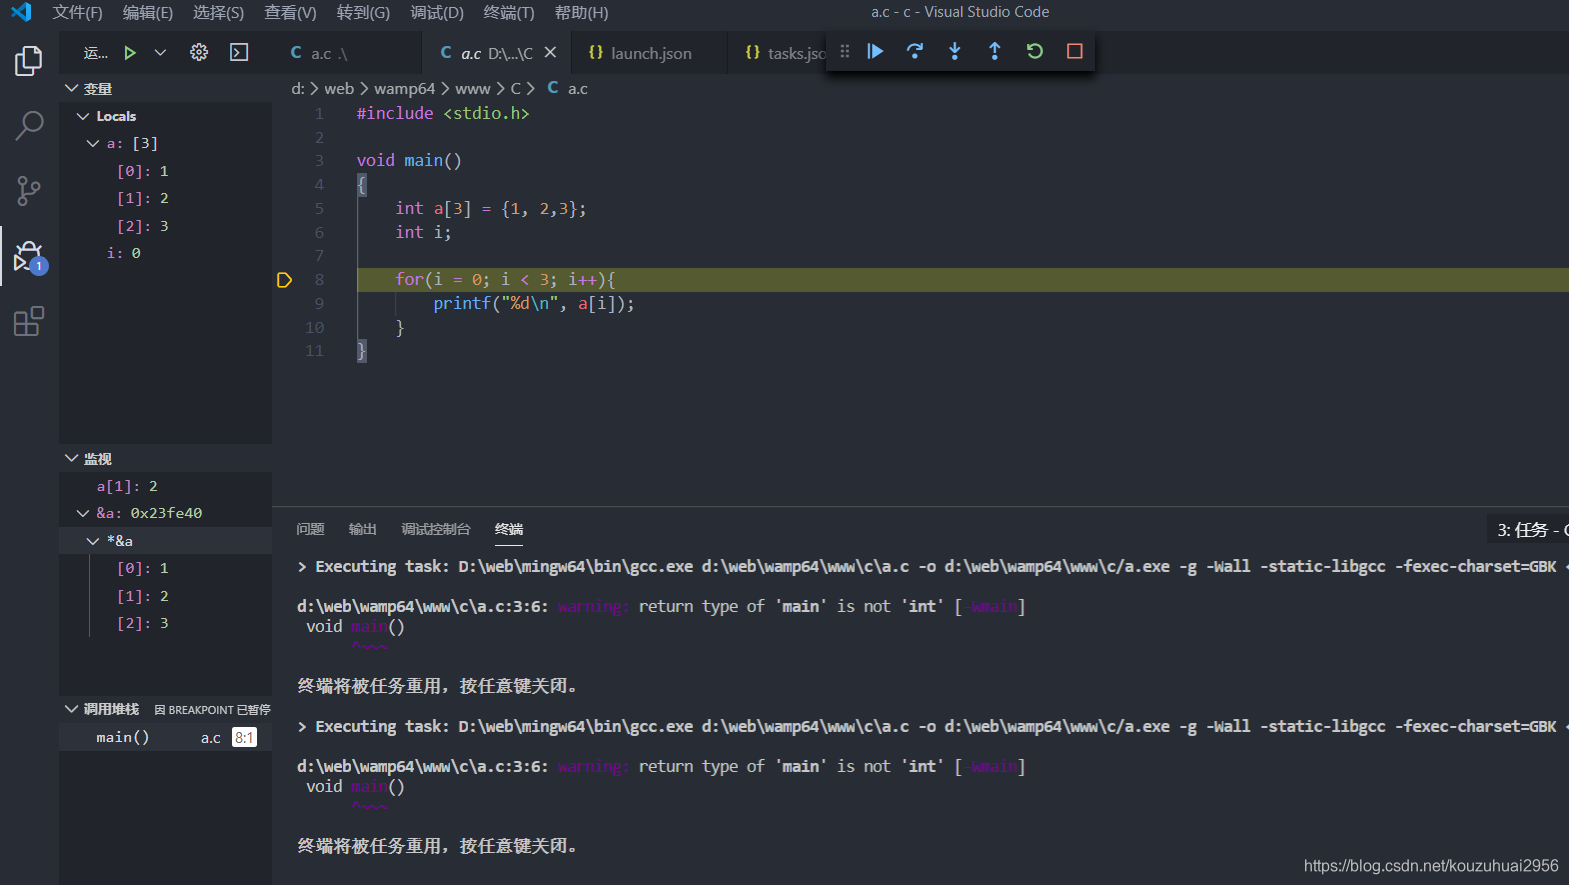The image size is (1569, 885).
Task: Select watch *&a element [1]: 2
Action: point(165,596)
